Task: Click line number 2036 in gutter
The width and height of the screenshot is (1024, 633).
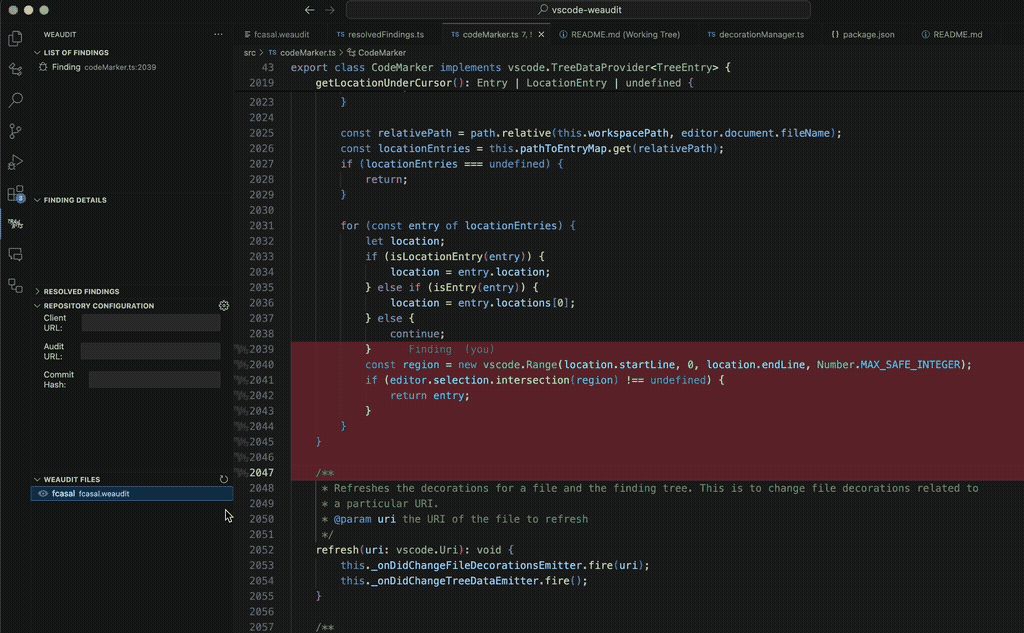Action: (x=261, y=303)
